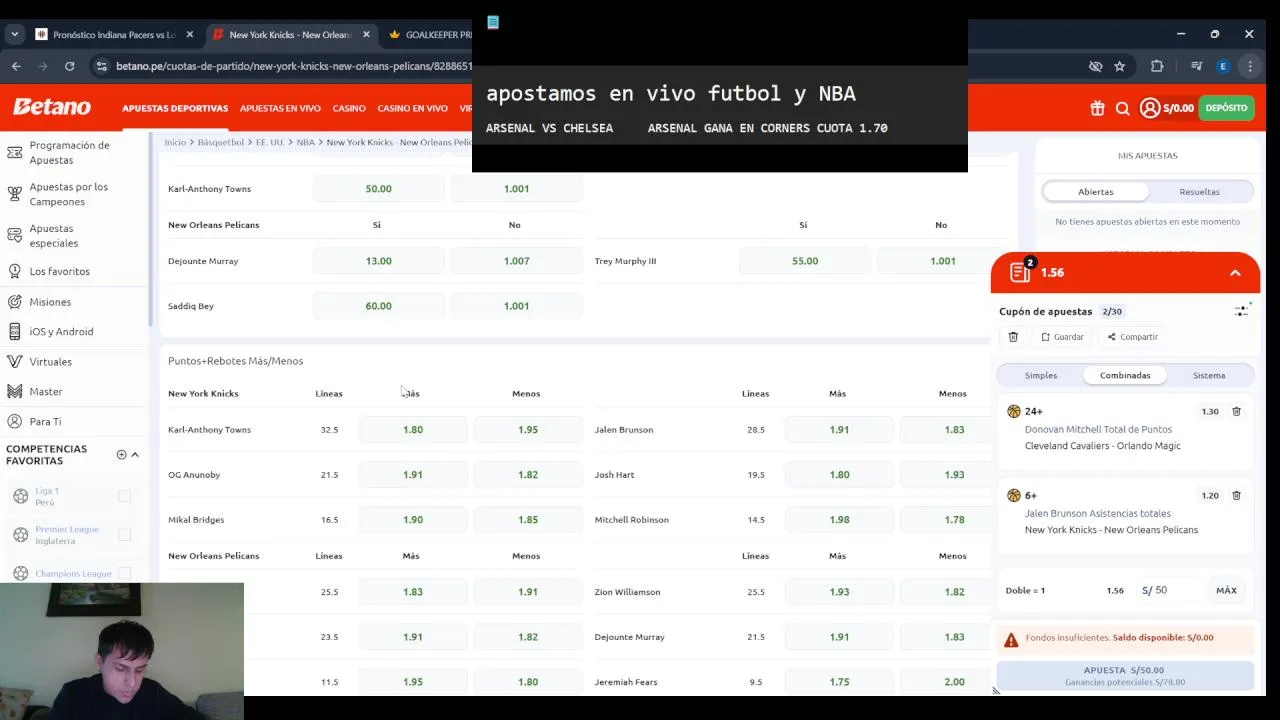Click the Apuestas especiales sidebar icon

coord(14,236)
